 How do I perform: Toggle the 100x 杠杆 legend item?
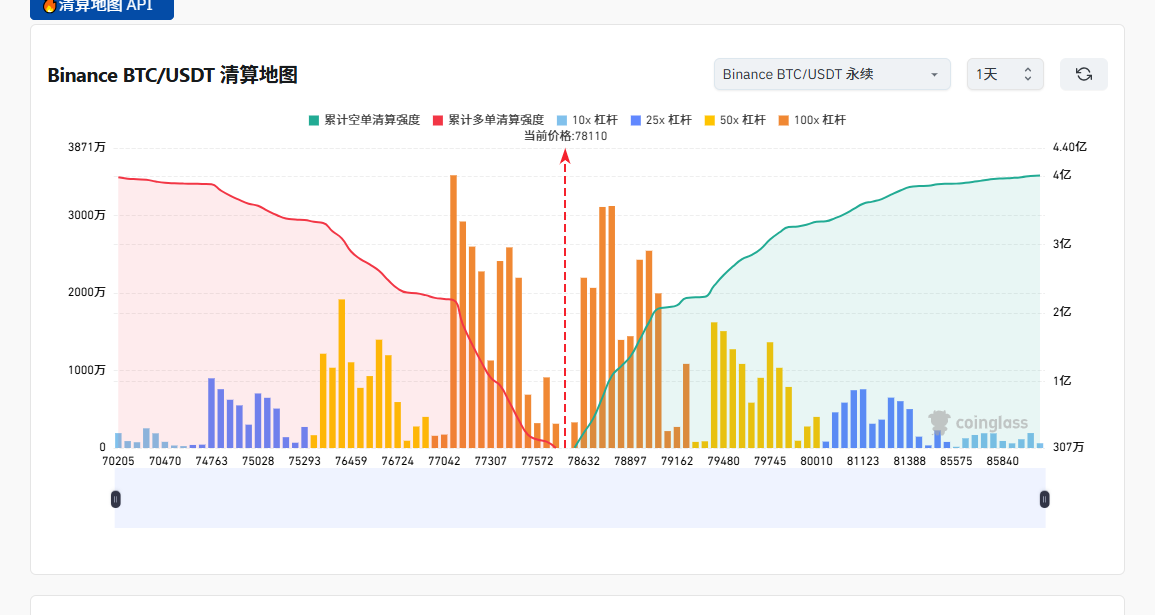(812, 120)
